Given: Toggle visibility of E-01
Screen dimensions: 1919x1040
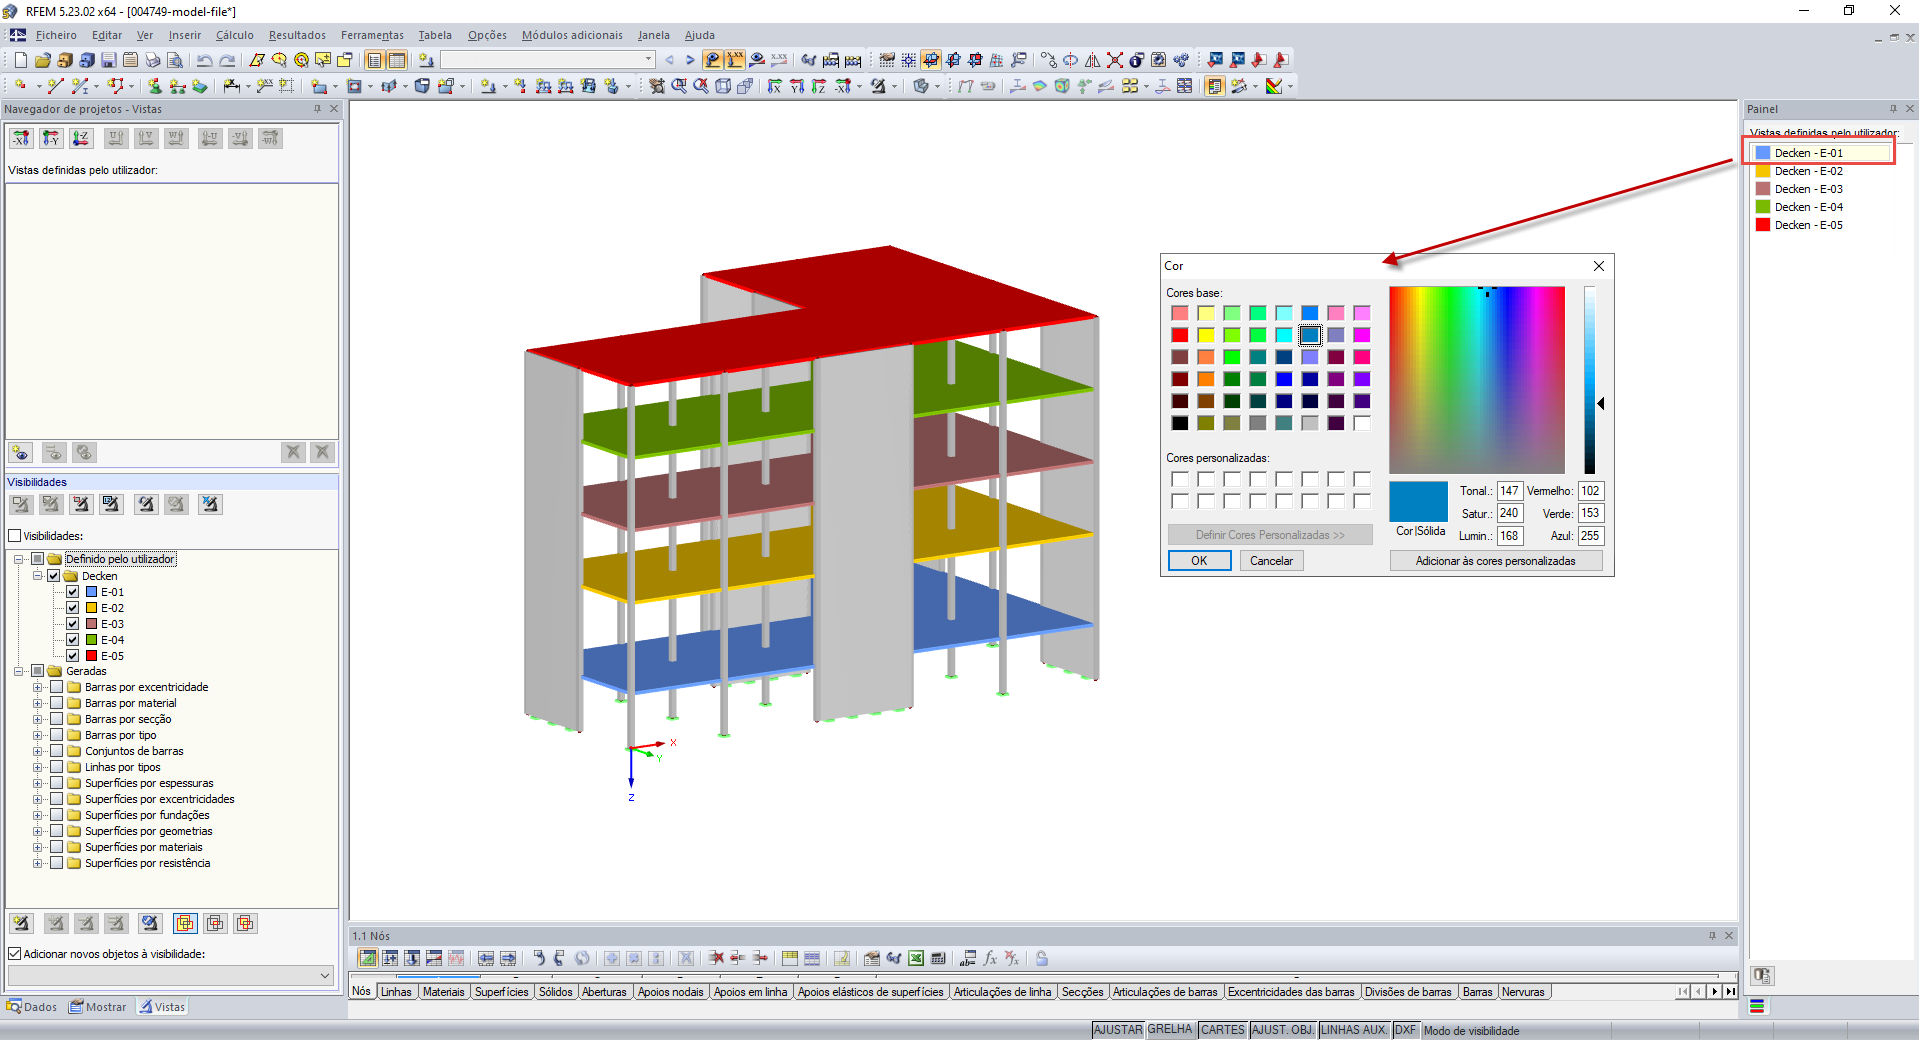Looking at the screenshot, I should (x=73, y=592).
